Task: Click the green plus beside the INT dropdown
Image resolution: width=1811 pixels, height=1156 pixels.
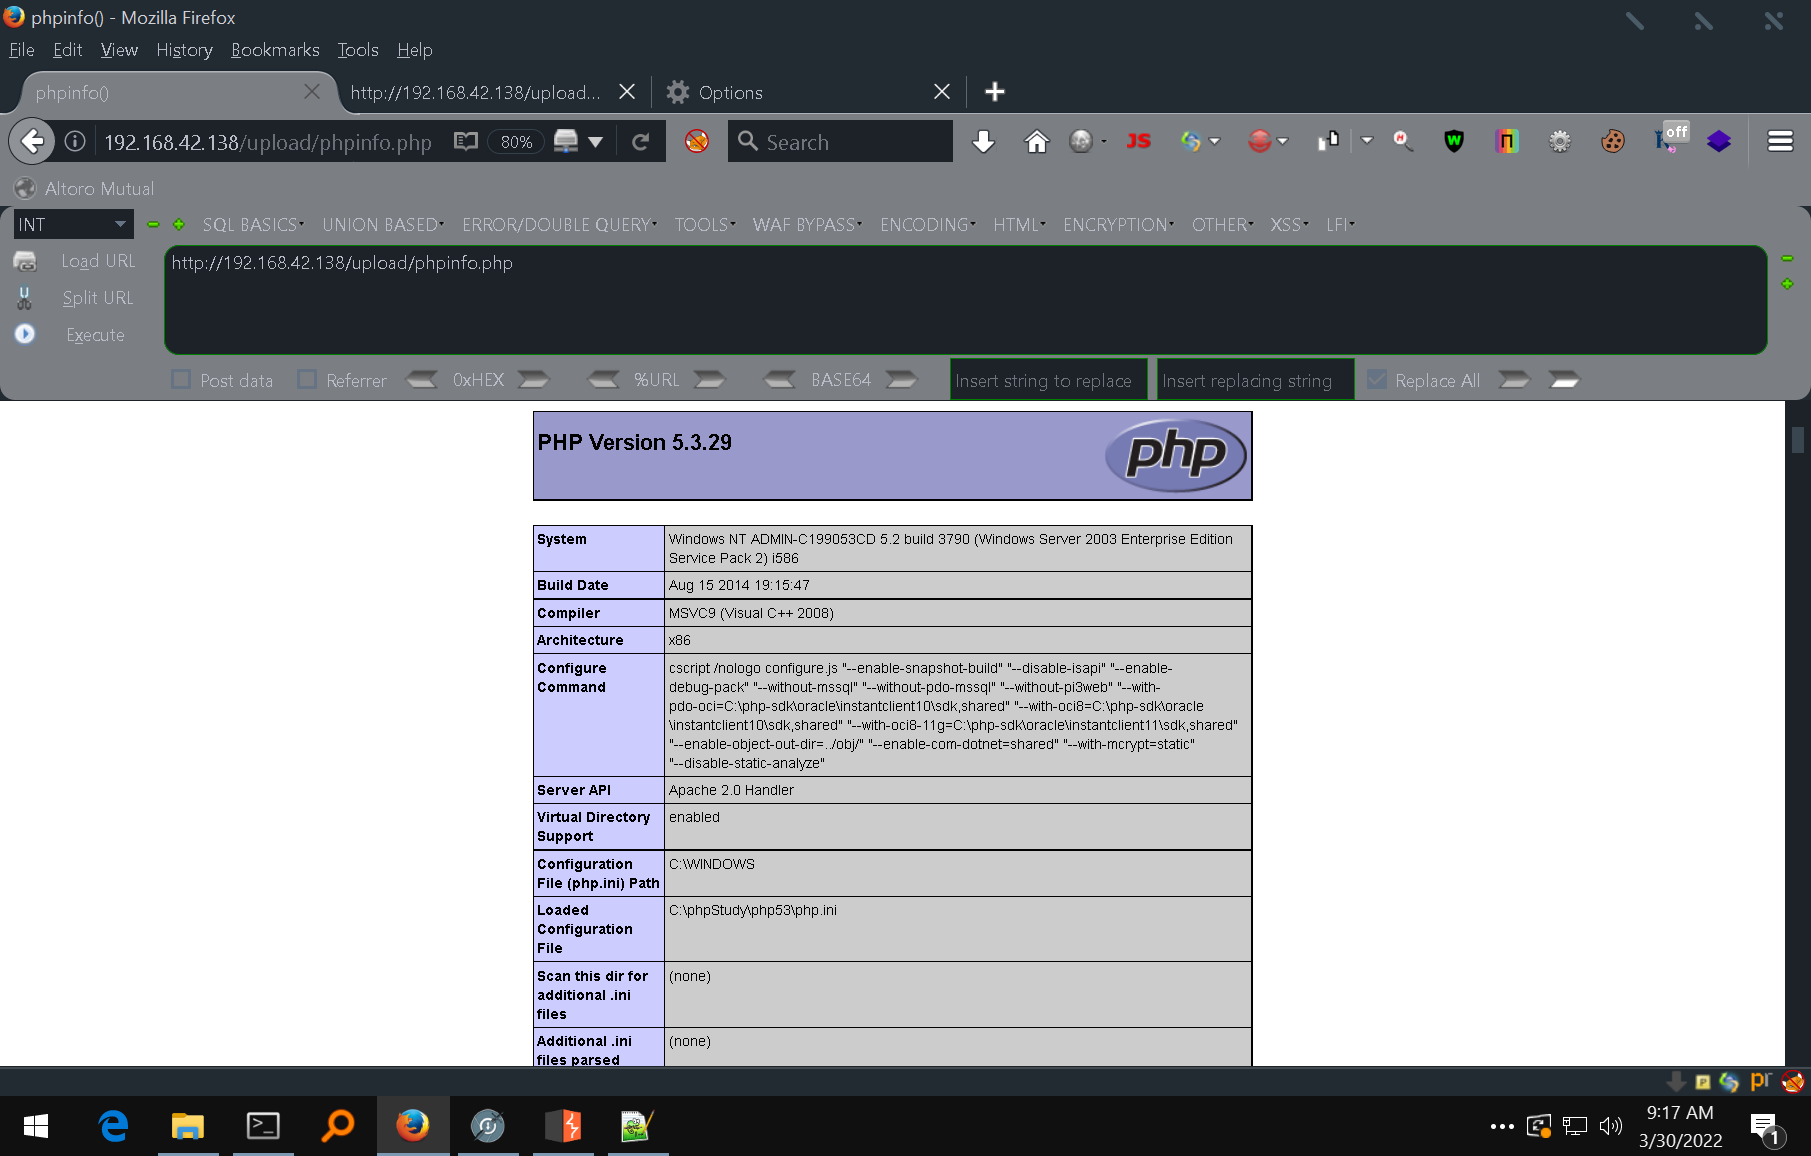Action: pos(179,225)
